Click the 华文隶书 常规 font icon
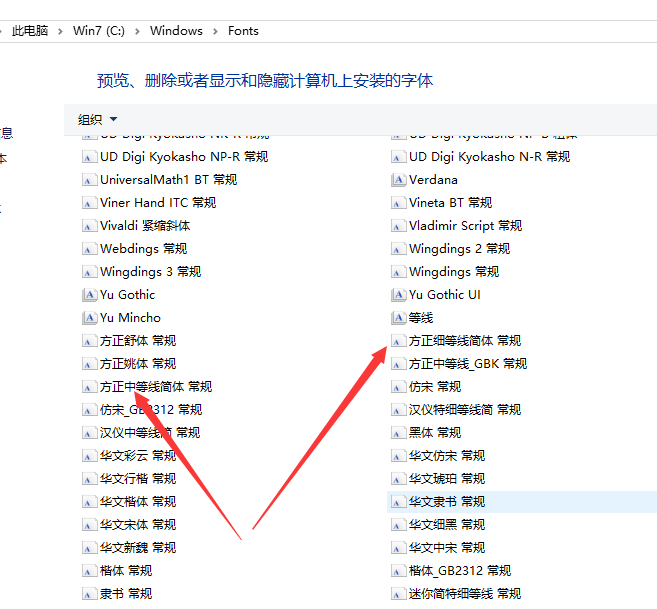The image size is (657, 609). (x=398, y=502)
